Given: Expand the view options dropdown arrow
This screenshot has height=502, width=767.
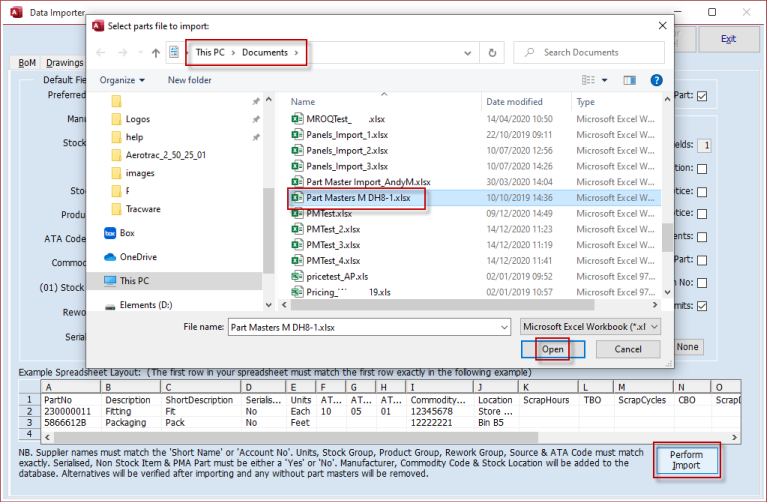Looking at the screenshot, I should [605, 80].
